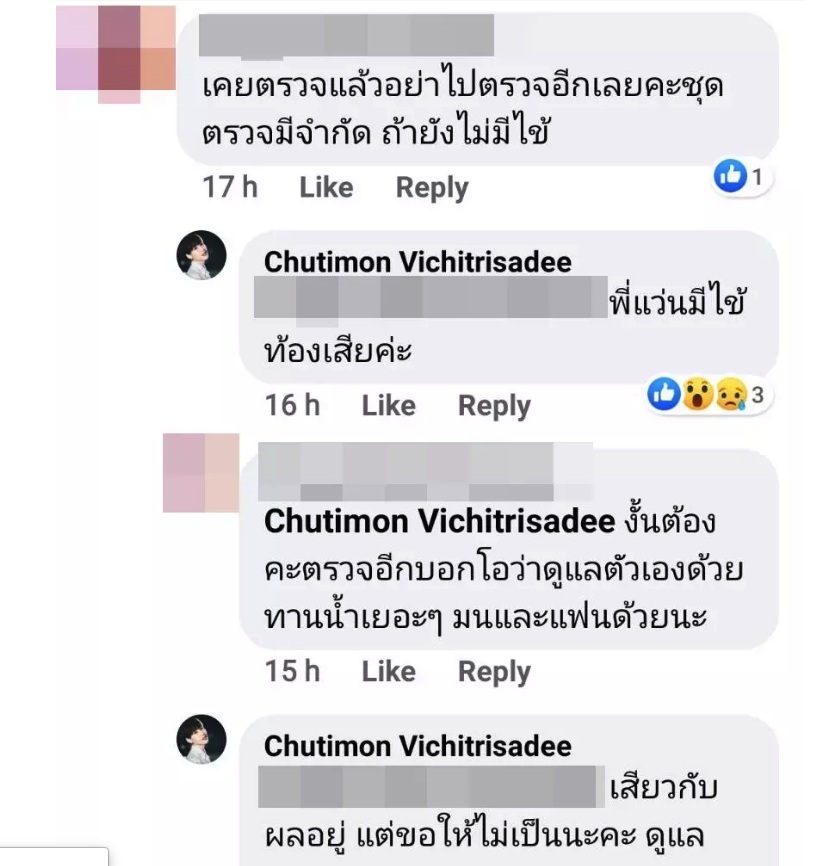Viewport: 815px width, 866px height.
Task: Click the 16 h timestamp
Action: click(292, 405)
